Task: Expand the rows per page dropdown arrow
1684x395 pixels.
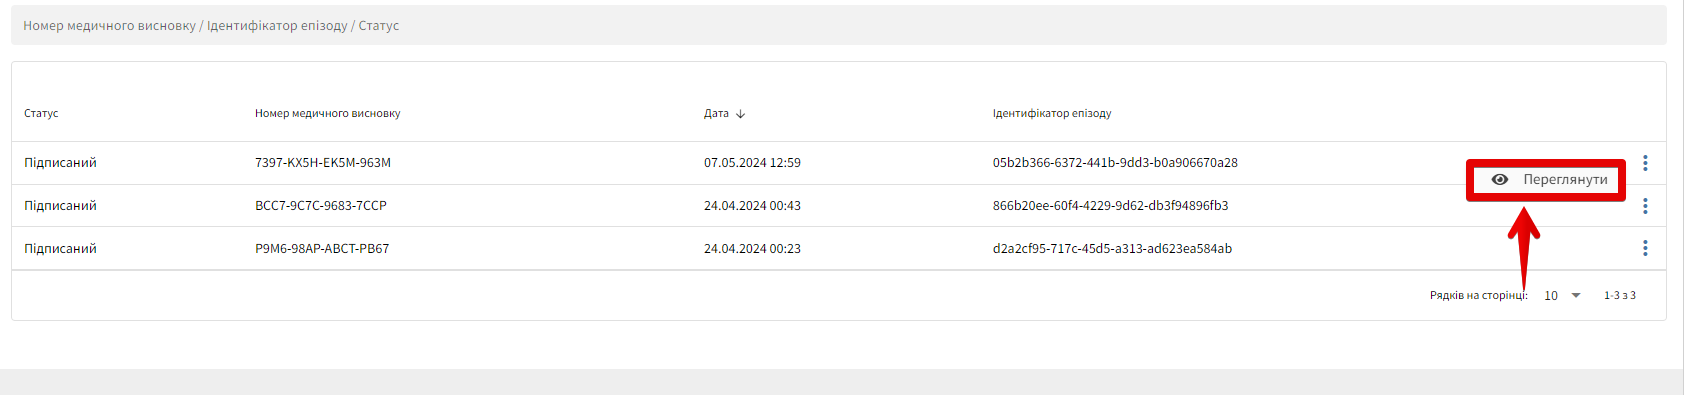Action: click(1576, 296)
